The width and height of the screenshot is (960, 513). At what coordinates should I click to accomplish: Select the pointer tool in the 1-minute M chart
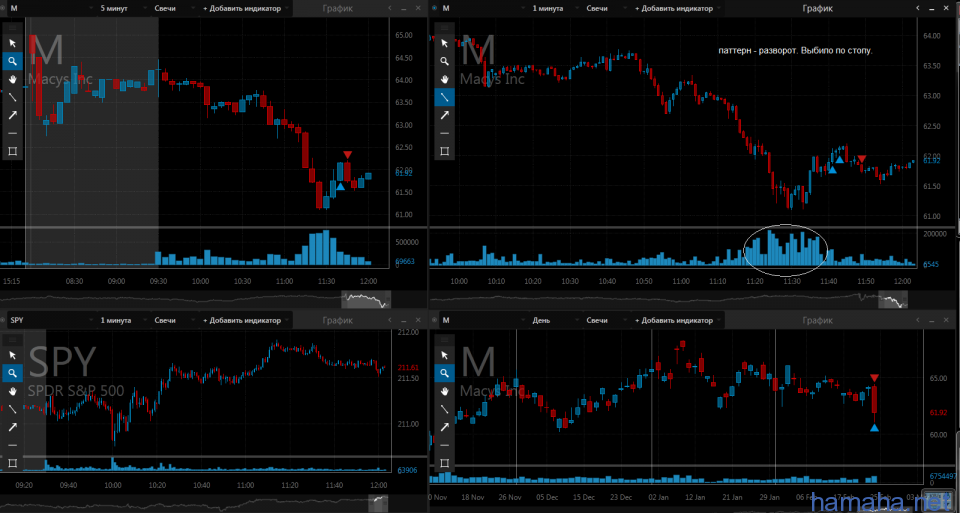(x=444, y=43)
